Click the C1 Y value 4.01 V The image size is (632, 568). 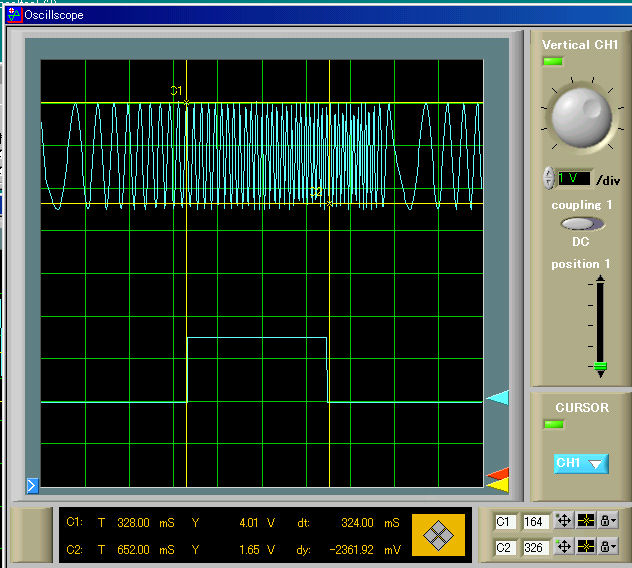pyautogui.click(x=257, y=522)
